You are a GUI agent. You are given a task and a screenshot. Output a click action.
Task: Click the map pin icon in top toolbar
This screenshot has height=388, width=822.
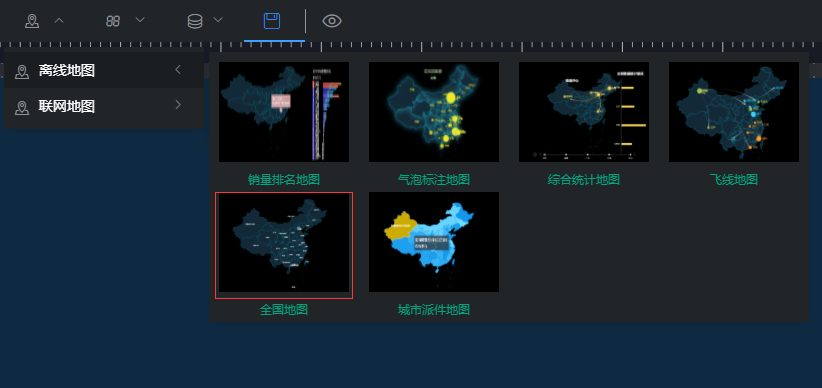32,21
